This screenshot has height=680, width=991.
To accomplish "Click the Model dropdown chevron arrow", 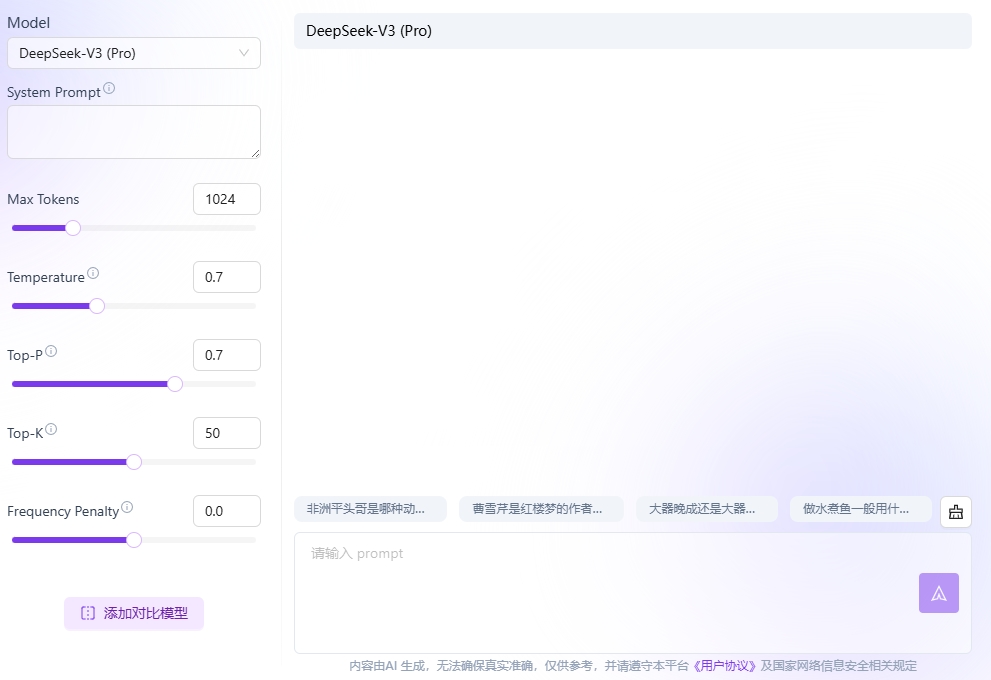I will [x=243, y=53].
